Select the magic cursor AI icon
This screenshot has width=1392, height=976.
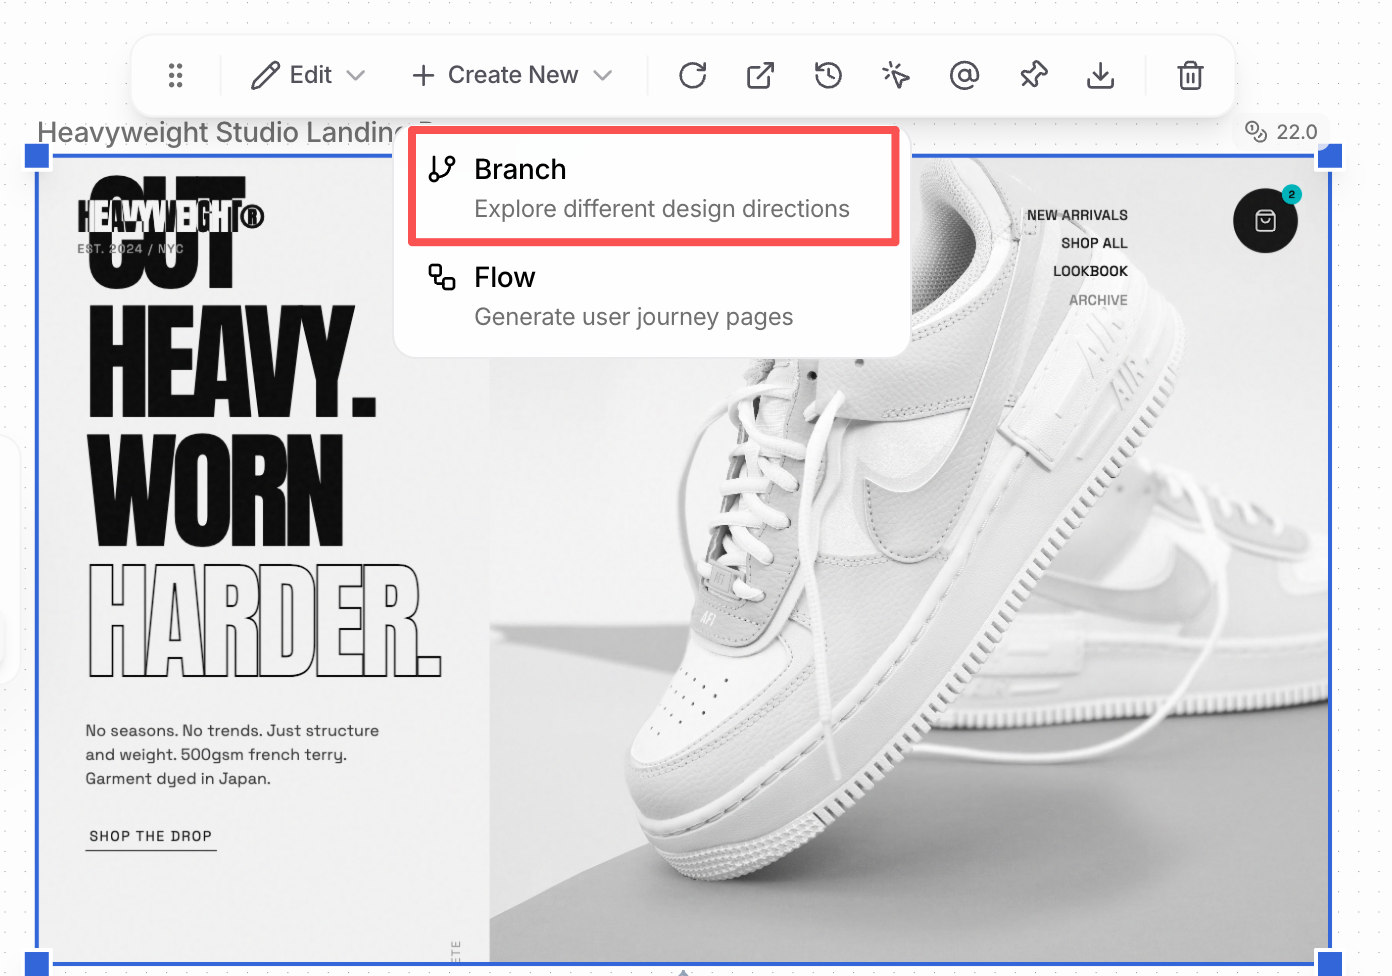point(895,75)
